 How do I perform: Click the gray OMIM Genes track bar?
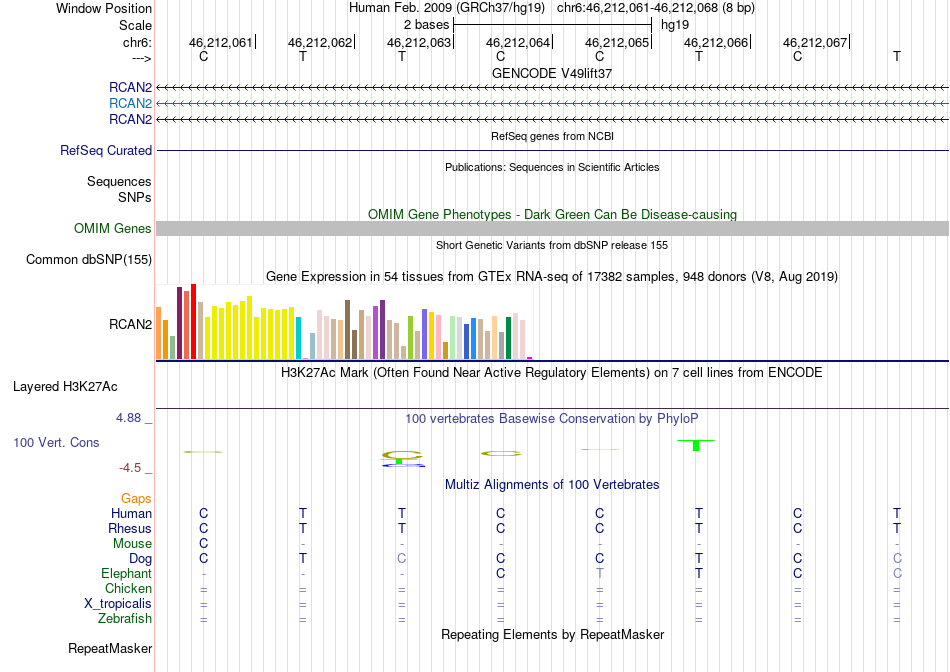(x=553, y=228)
